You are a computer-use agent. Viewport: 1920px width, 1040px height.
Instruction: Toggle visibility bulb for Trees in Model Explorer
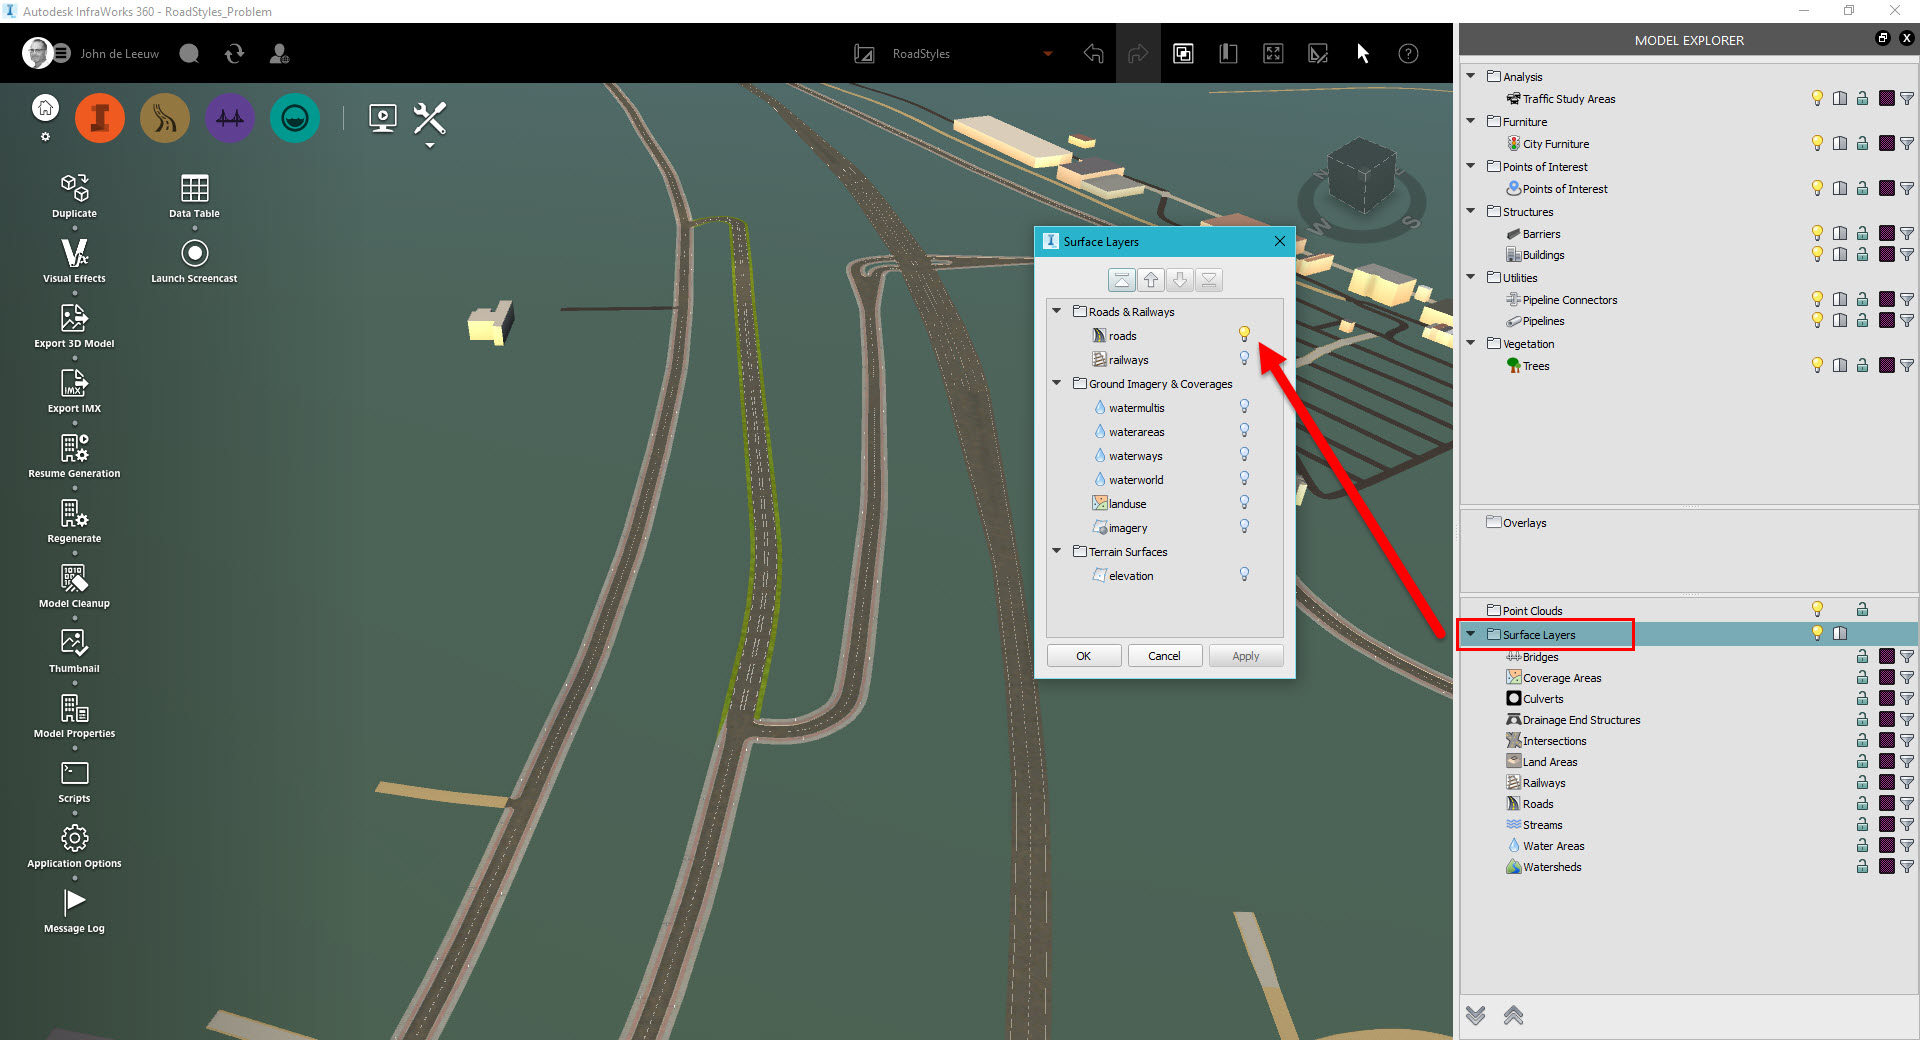(1817, 365)
